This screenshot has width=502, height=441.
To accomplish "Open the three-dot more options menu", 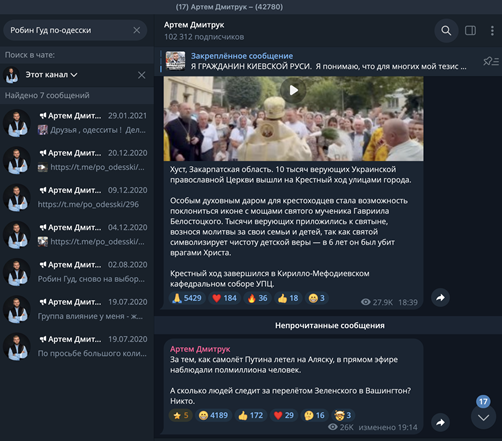I will pos(492,31).
